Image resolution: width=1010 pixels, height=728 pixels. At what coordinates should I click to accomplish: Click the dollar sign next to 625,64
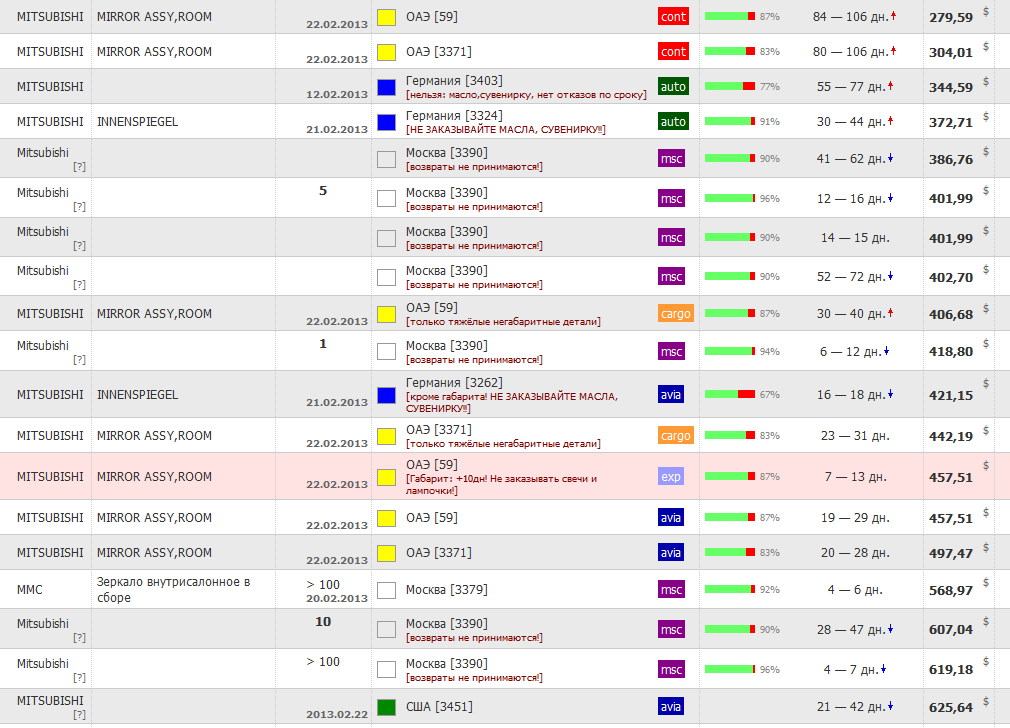tap(986, 701)
